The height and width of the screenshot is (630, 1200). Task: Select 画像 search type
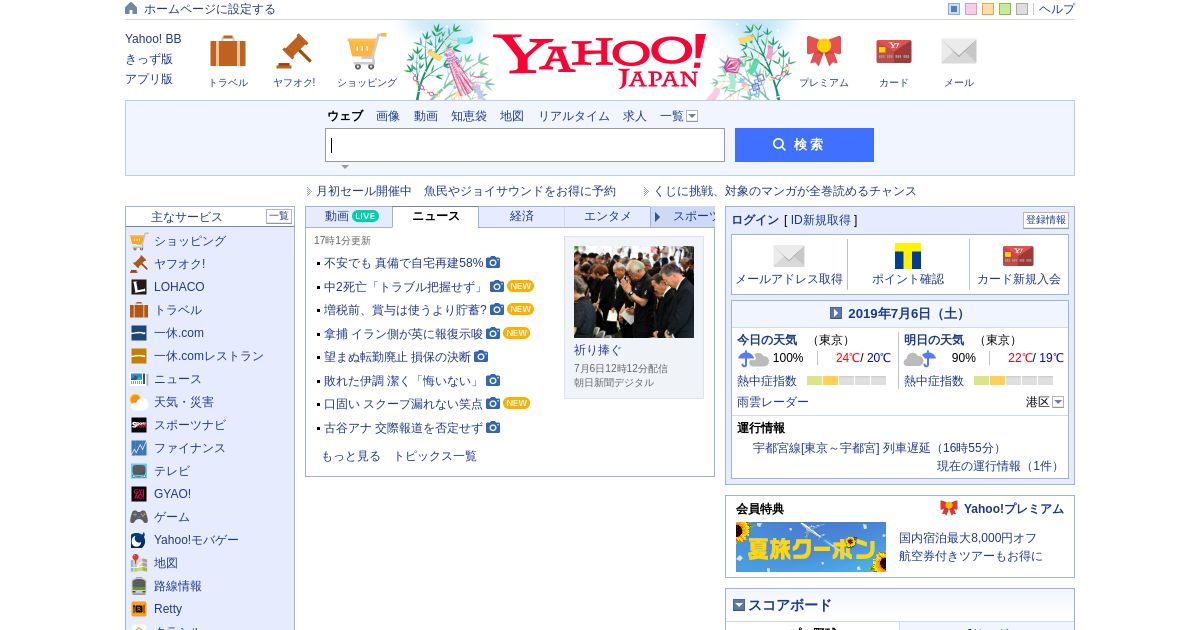388,116
